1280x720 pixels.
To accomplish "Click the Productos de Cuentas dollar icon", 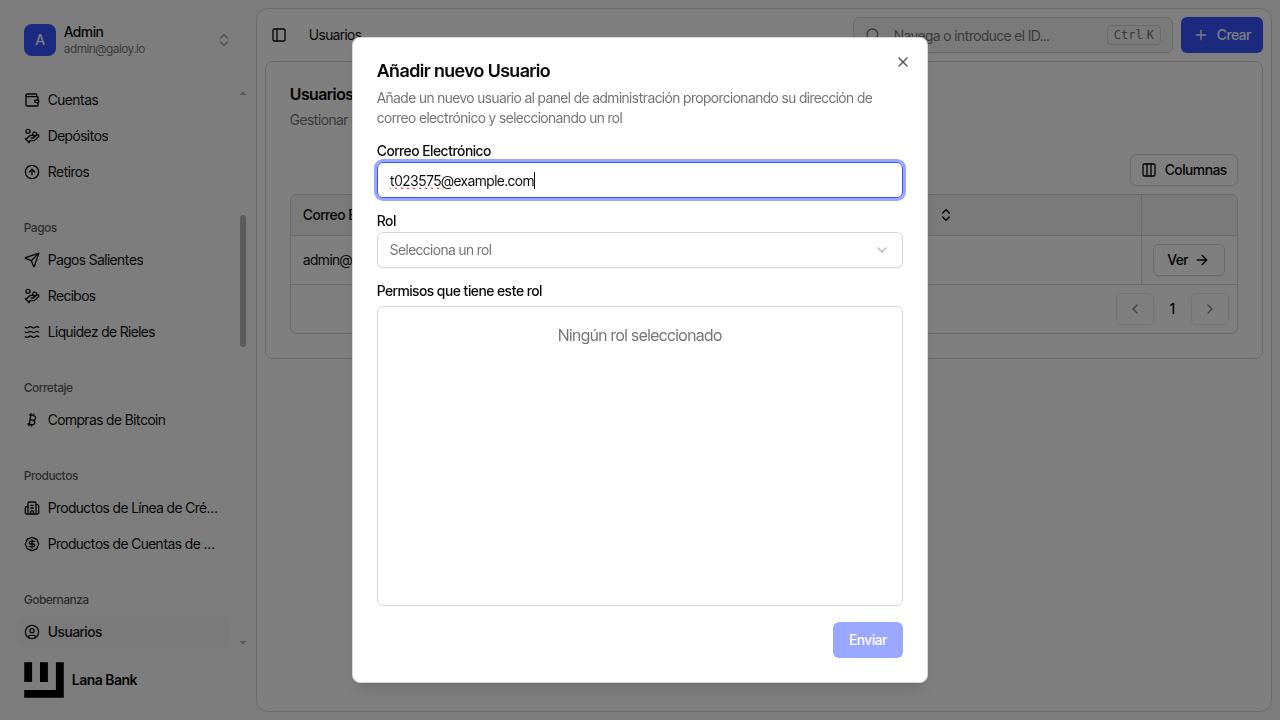I will (x=32, y=544).
